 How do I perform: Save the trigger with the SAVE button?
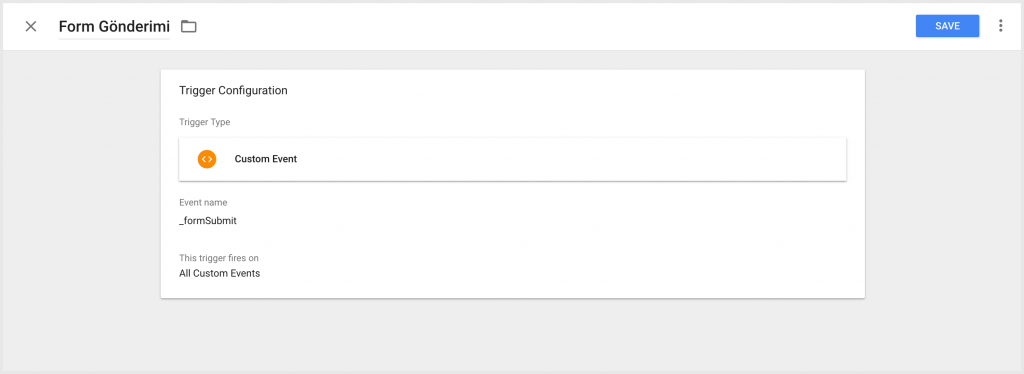(947, 26)
